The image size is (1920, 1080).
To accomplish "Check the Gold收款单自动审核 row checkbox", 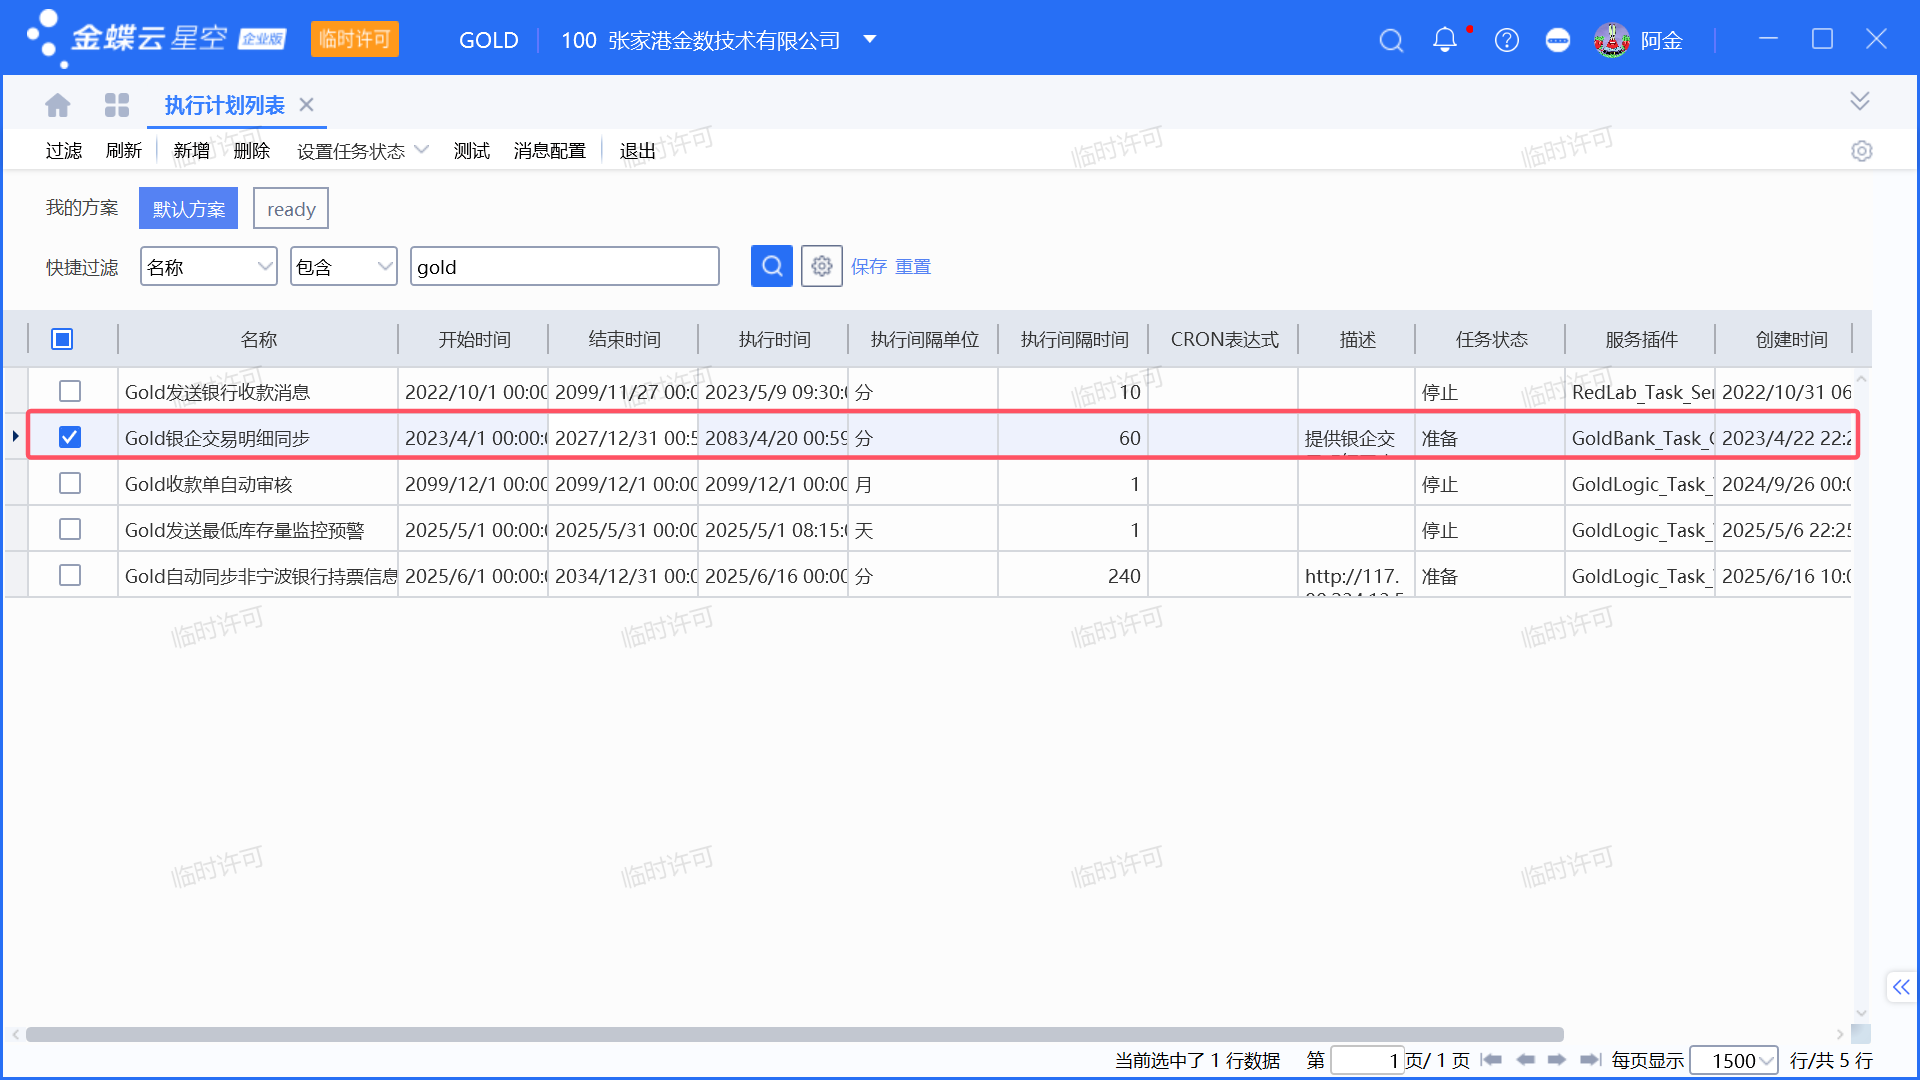I will pyautogui.click(x=70, y=483).
